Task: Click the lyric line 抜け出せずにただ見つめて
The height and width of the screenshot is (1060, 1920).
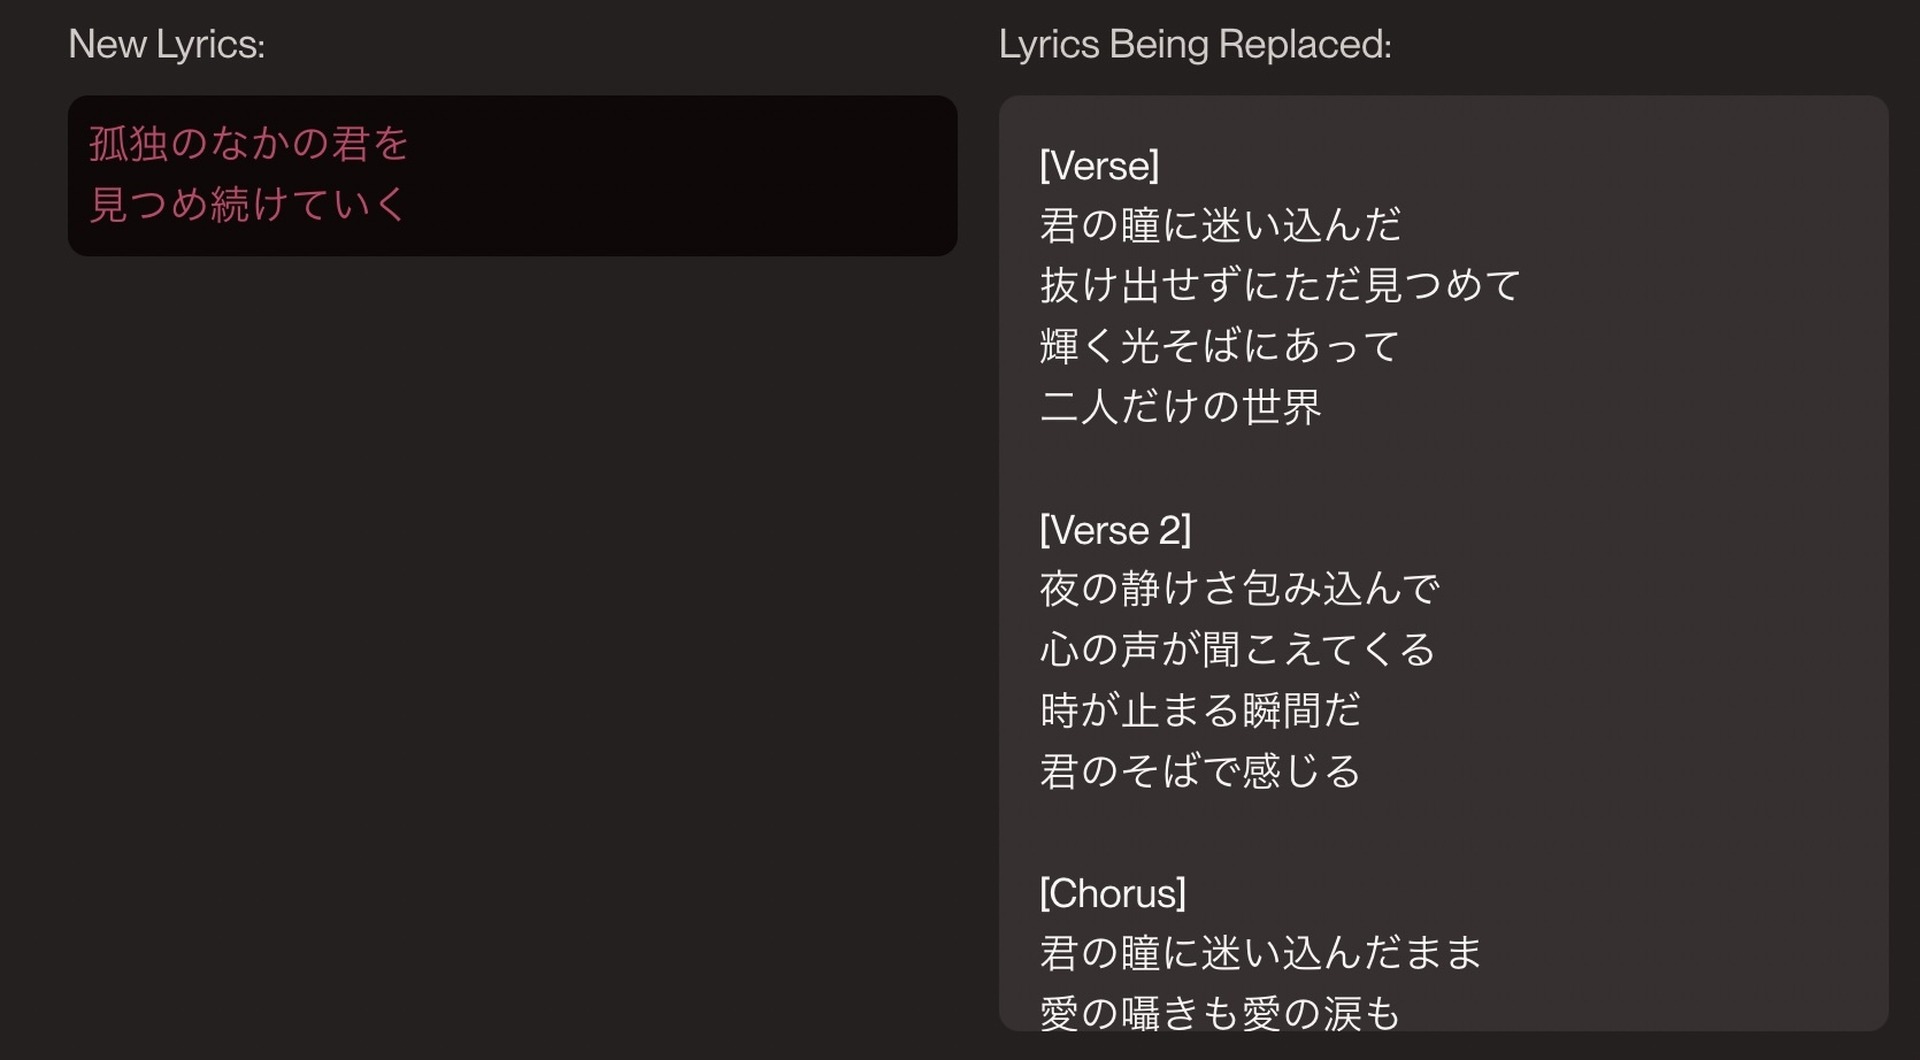Action: [x=1280, y=286]
